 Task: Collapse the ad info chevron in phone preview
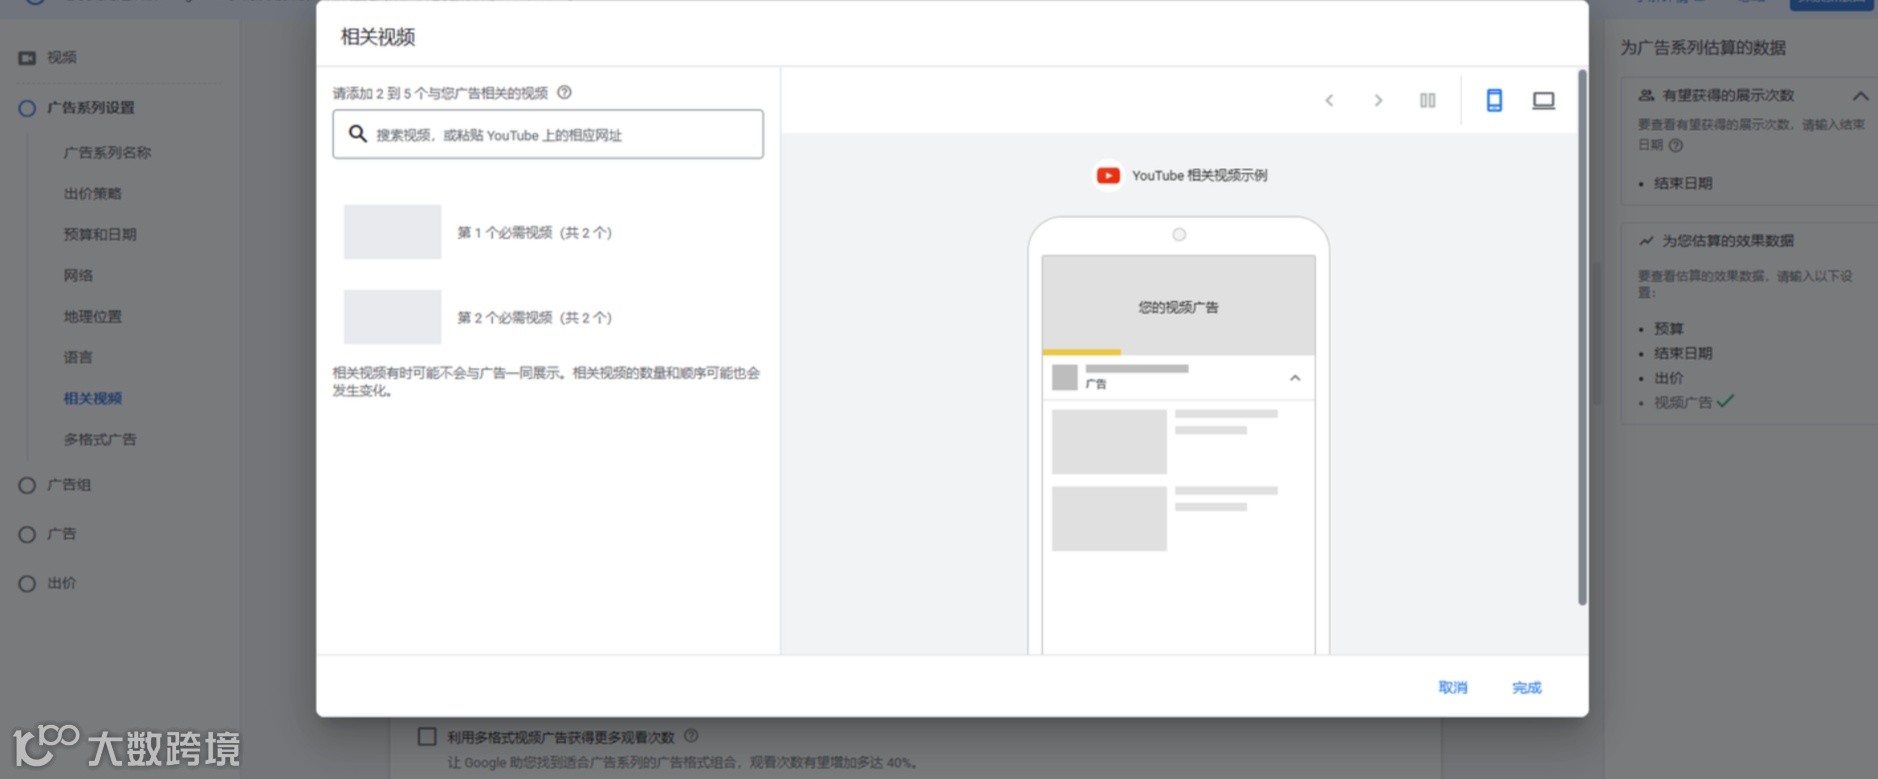(1295, 378)
